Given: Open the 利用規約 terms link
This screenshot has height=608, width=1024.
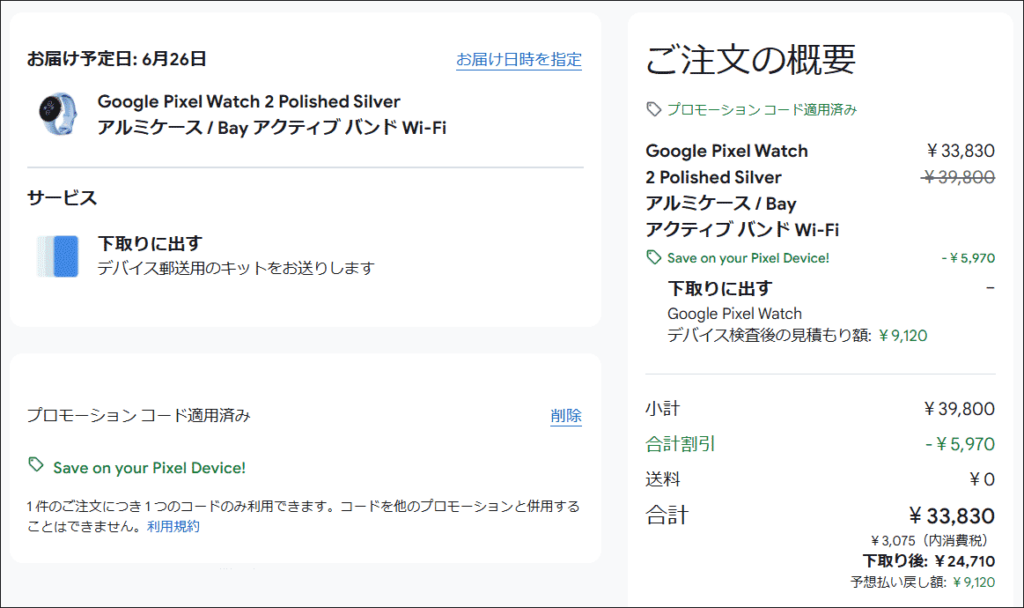Looking at the screenshot, I should pos(173,526).
